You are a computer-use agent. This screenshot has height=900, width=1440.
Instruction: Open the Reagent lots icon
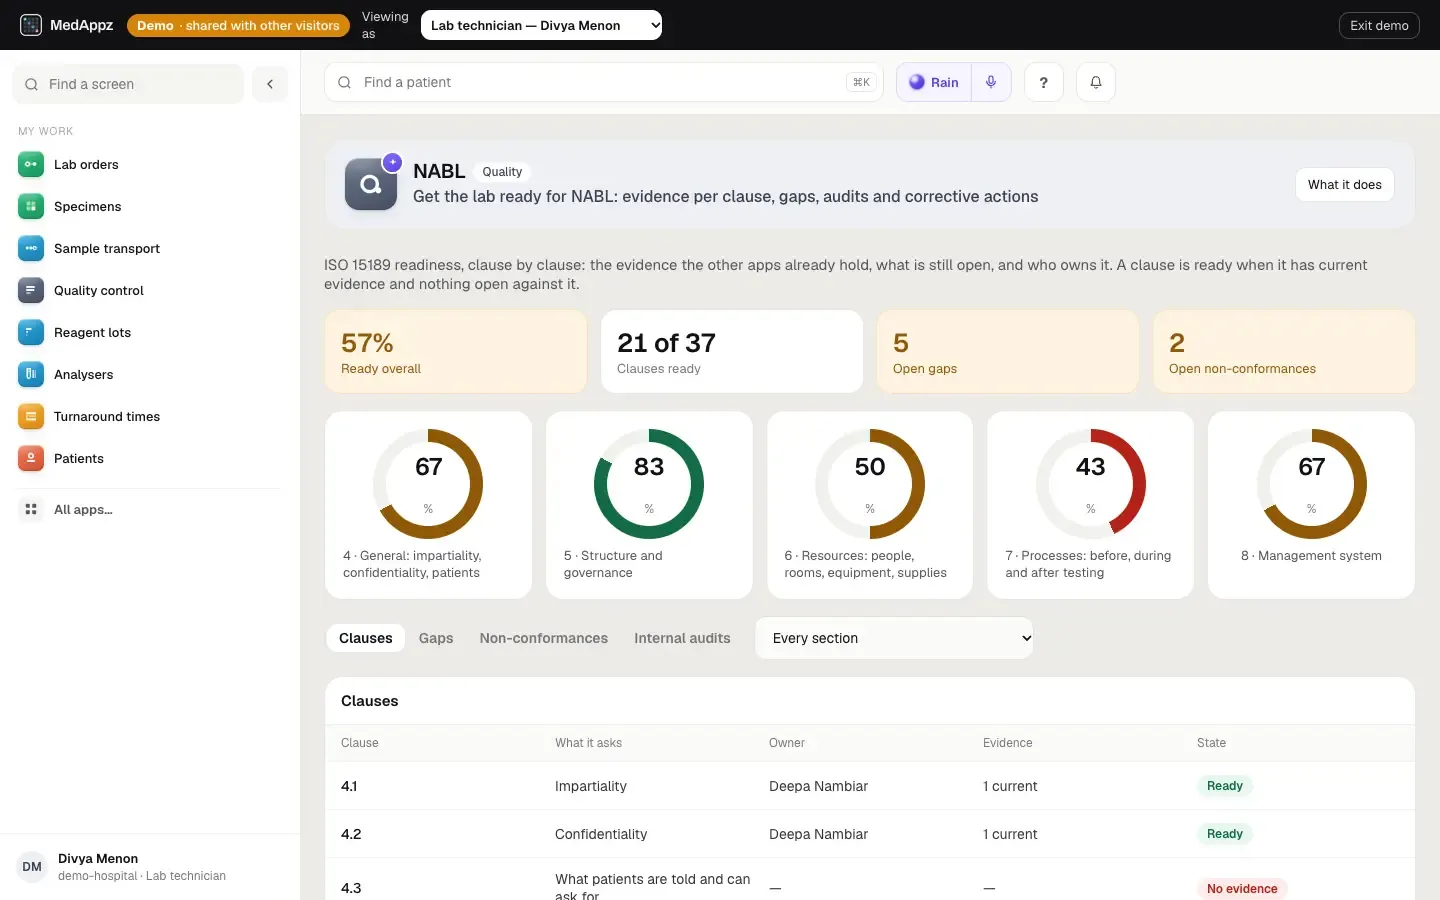point(31,332)
